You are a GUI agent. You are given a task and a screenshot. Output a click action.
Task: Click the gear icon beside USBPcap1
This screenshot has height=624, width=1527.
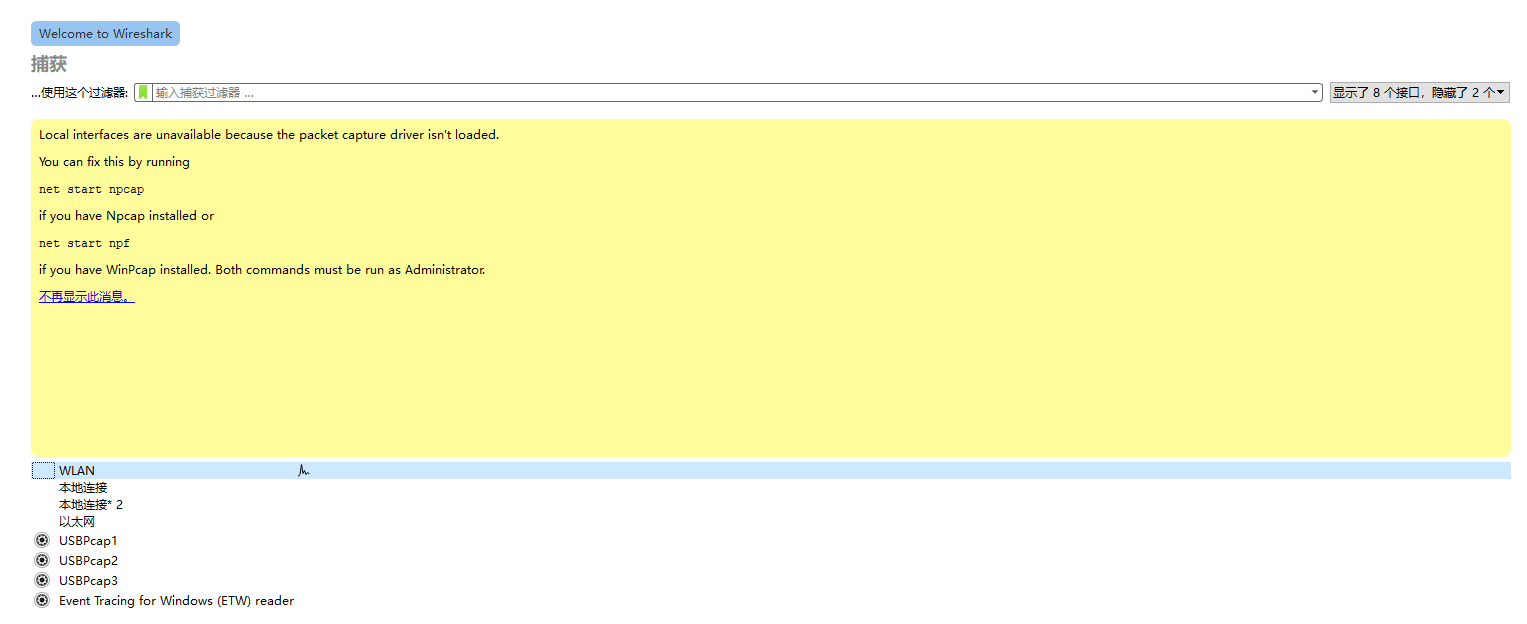(42, 540)
